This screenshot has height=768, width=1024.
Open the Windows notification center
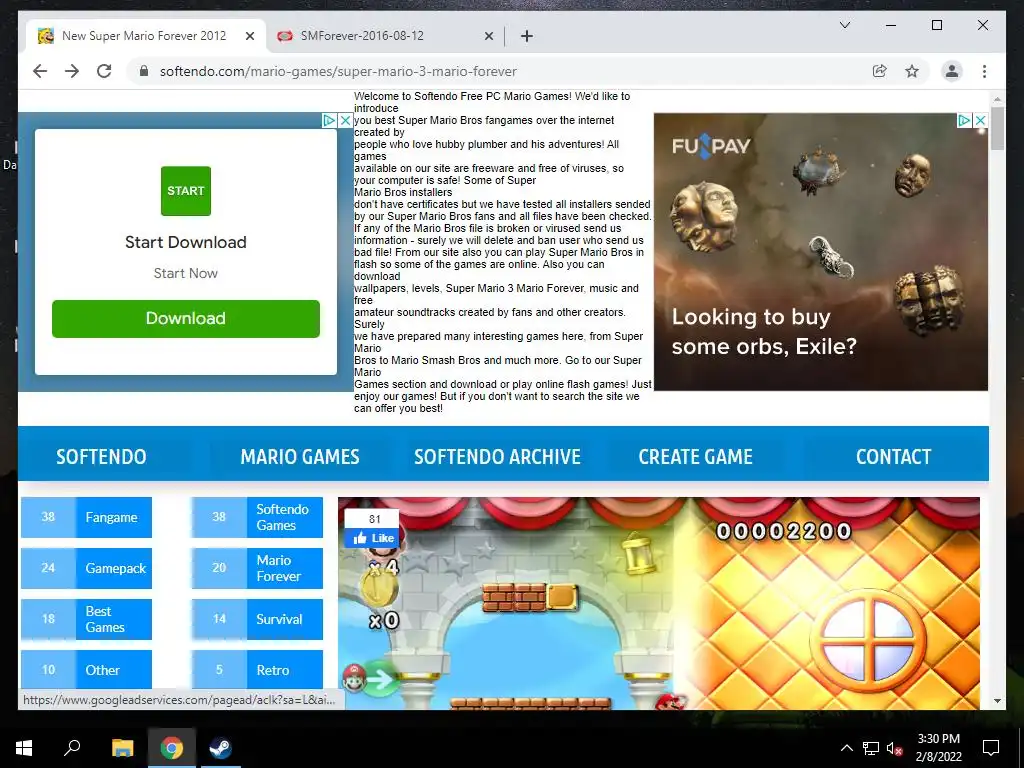tap(991, 748)
